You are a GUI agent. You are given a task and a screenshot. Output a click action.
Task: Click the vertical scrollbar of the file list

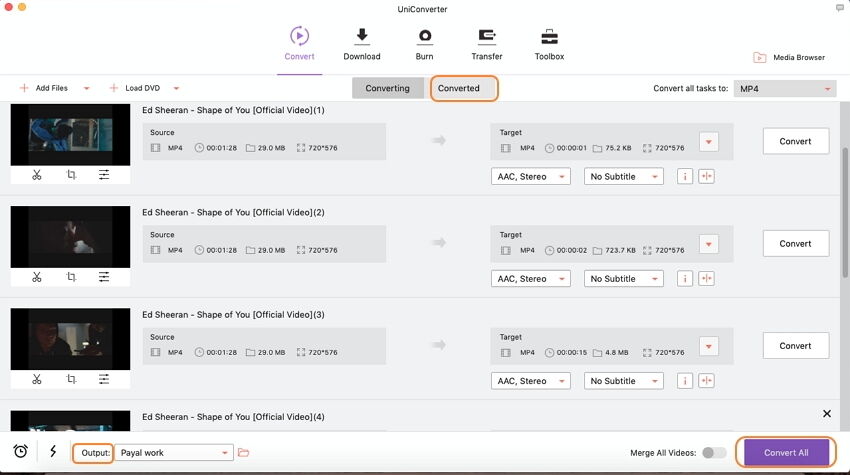[x=844, y=211]
